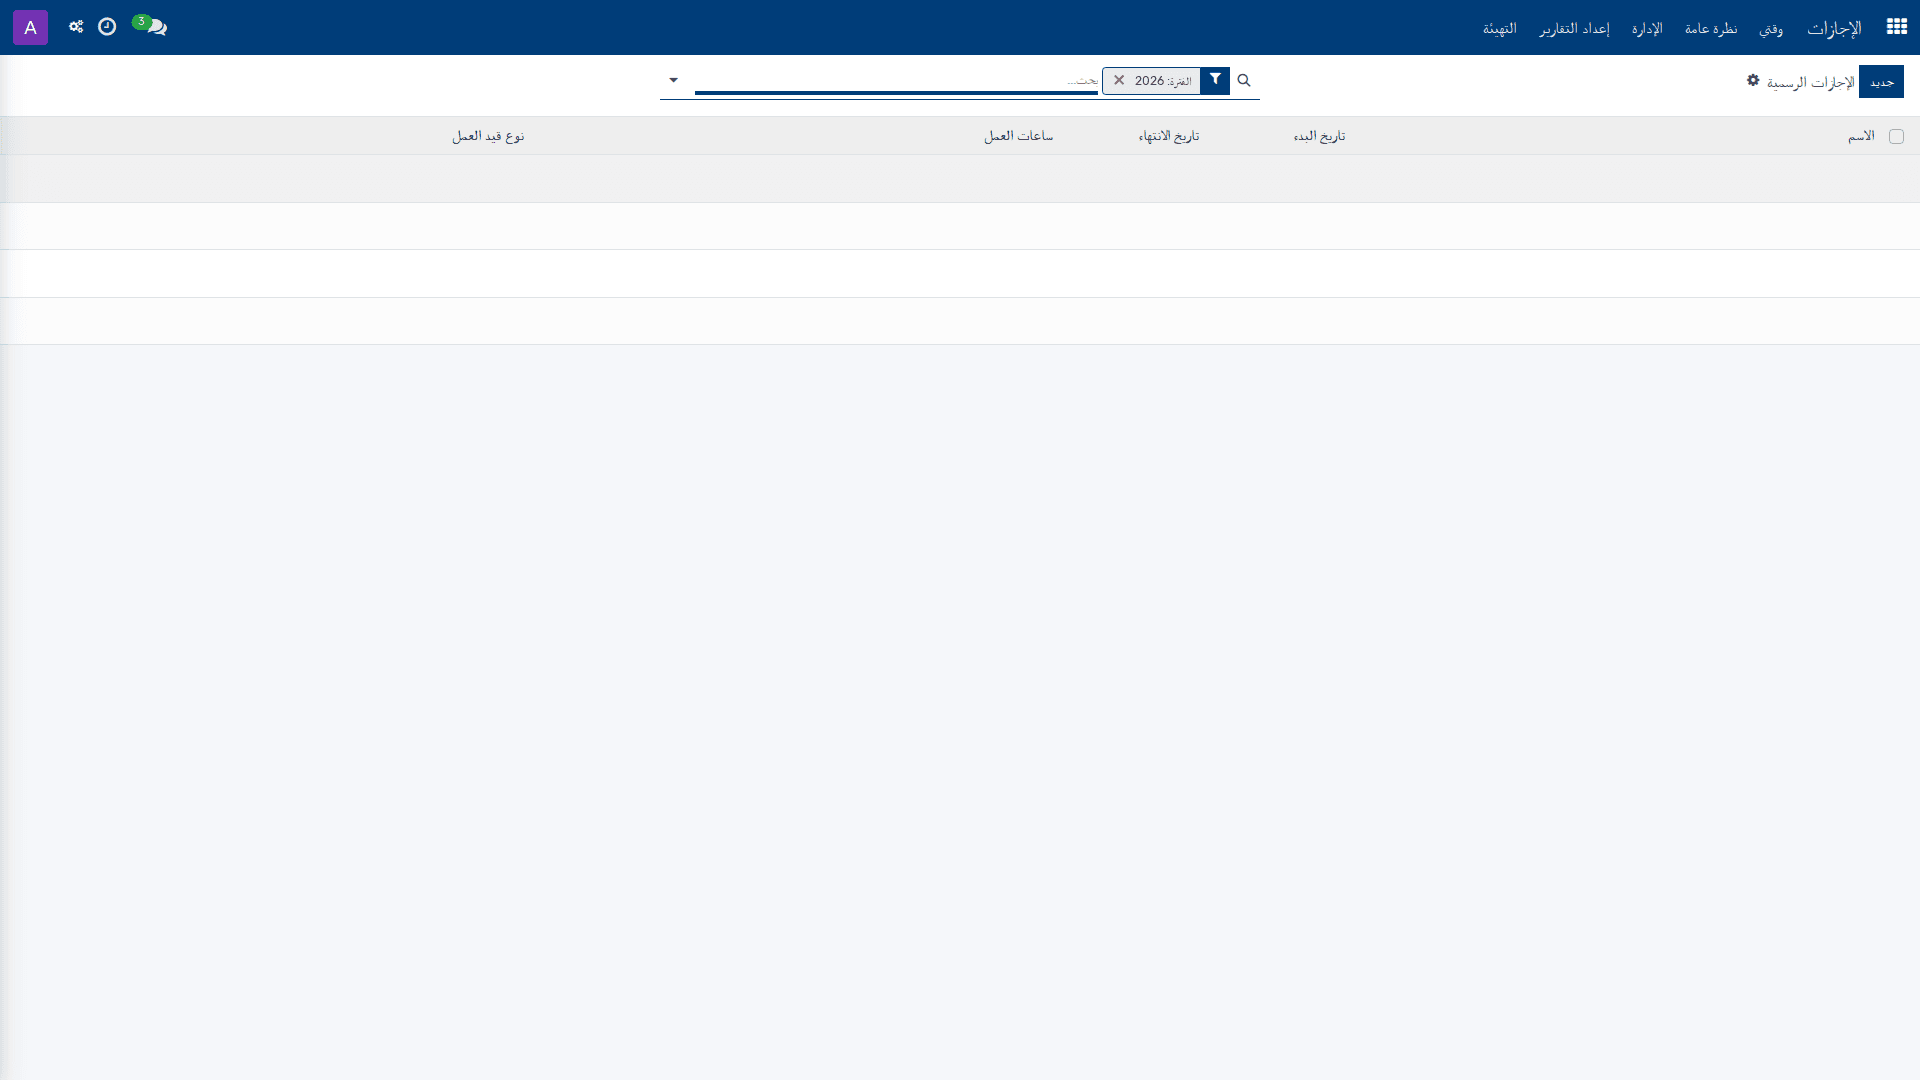Click the جديد new button
Image resolution: width=1920 pixels, height=1080 pixels.
[x=1881, y=81]
